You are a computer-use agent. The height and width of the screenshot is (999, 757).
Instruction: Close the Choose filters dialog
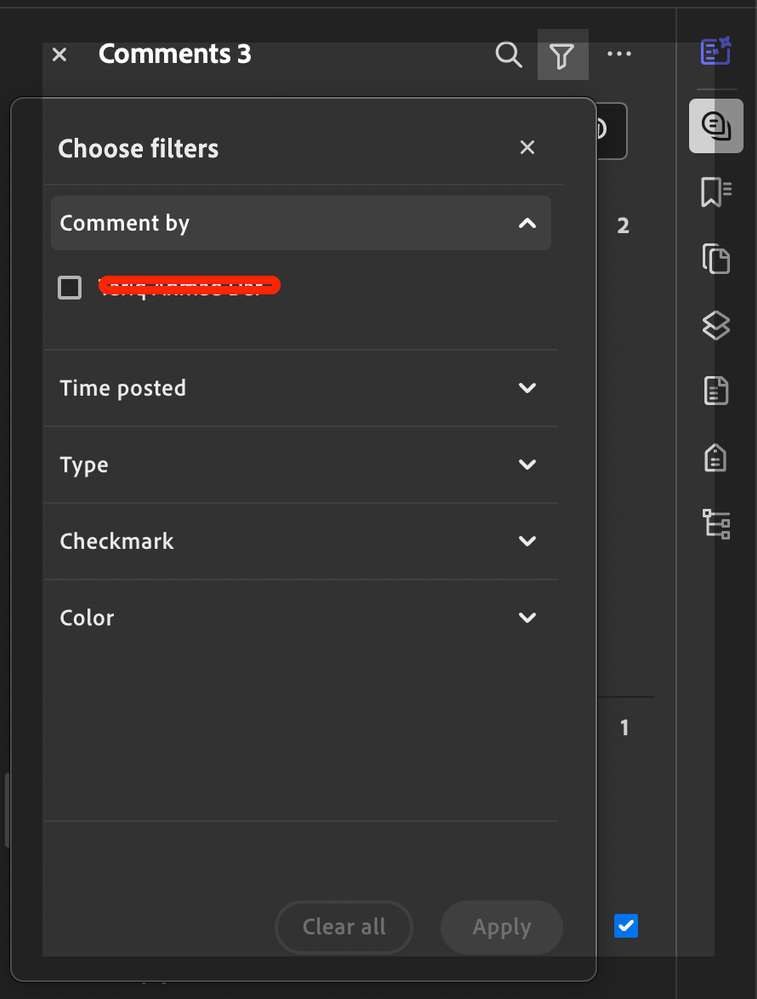[527, 148]
